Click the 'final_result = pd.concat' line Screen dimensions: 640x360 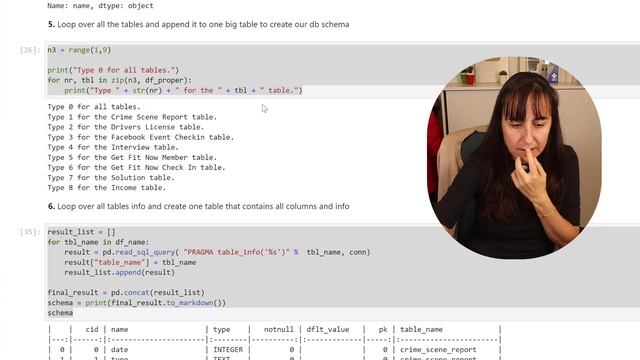click(x=126, y=293)
